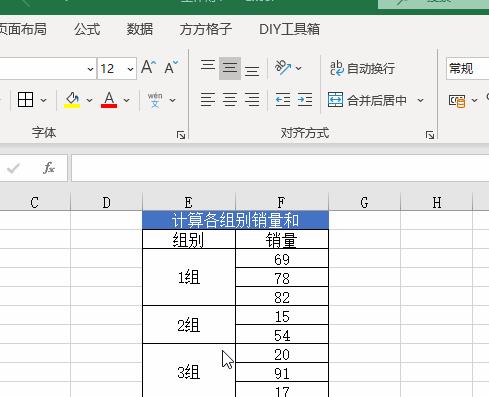This screenshot has width=489, height=397.
Task: Select the 组别 header cell
Action: (x=189, y=239)
